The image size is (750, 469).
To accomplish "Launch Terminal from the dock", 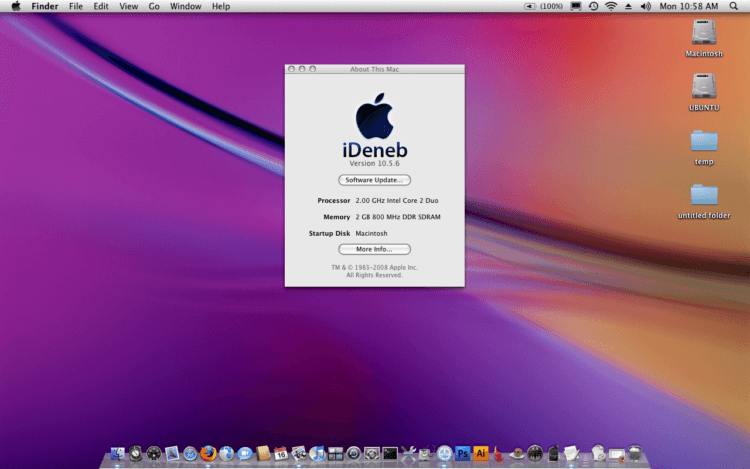I will pos(390,453).
